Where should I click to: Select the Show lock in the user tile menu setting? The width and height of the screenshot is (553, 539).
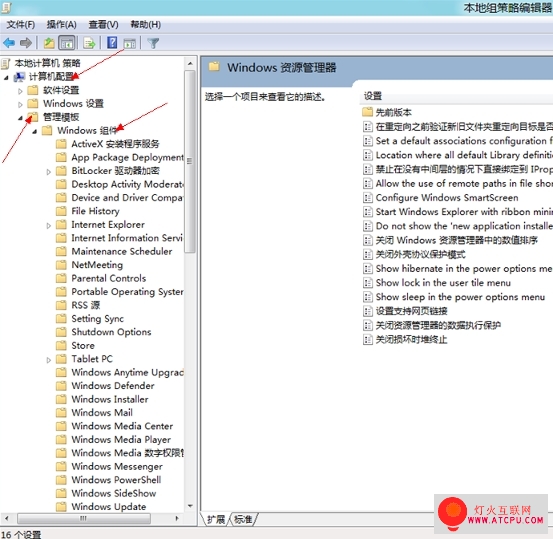443,283
